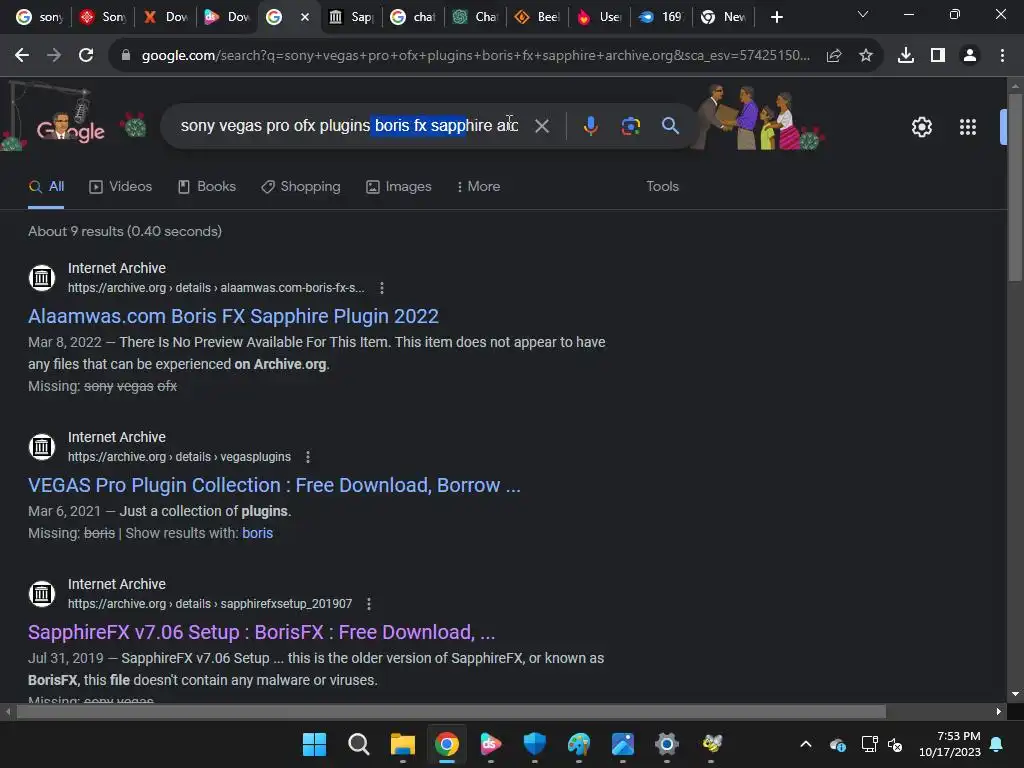Open the Google apps grid
This screenshot has width=1024, height=768.
tap(967, 127)
